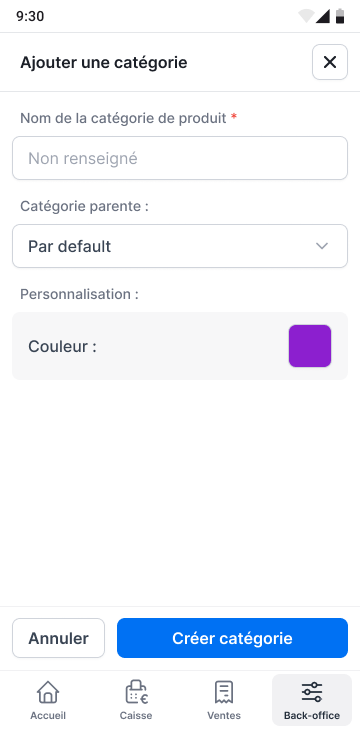This screenshot has width=360, height=730.
Task: Tap the cellular signal status icon
Action: coord(323,16)
